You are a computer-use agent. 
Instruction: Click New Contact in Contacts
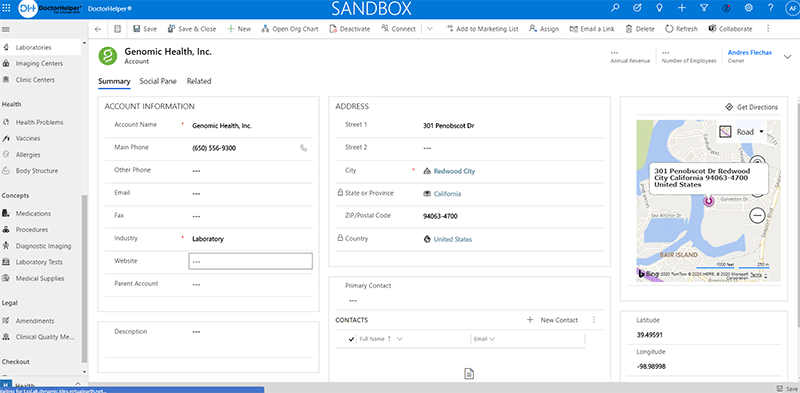click(x=553, y=320)
